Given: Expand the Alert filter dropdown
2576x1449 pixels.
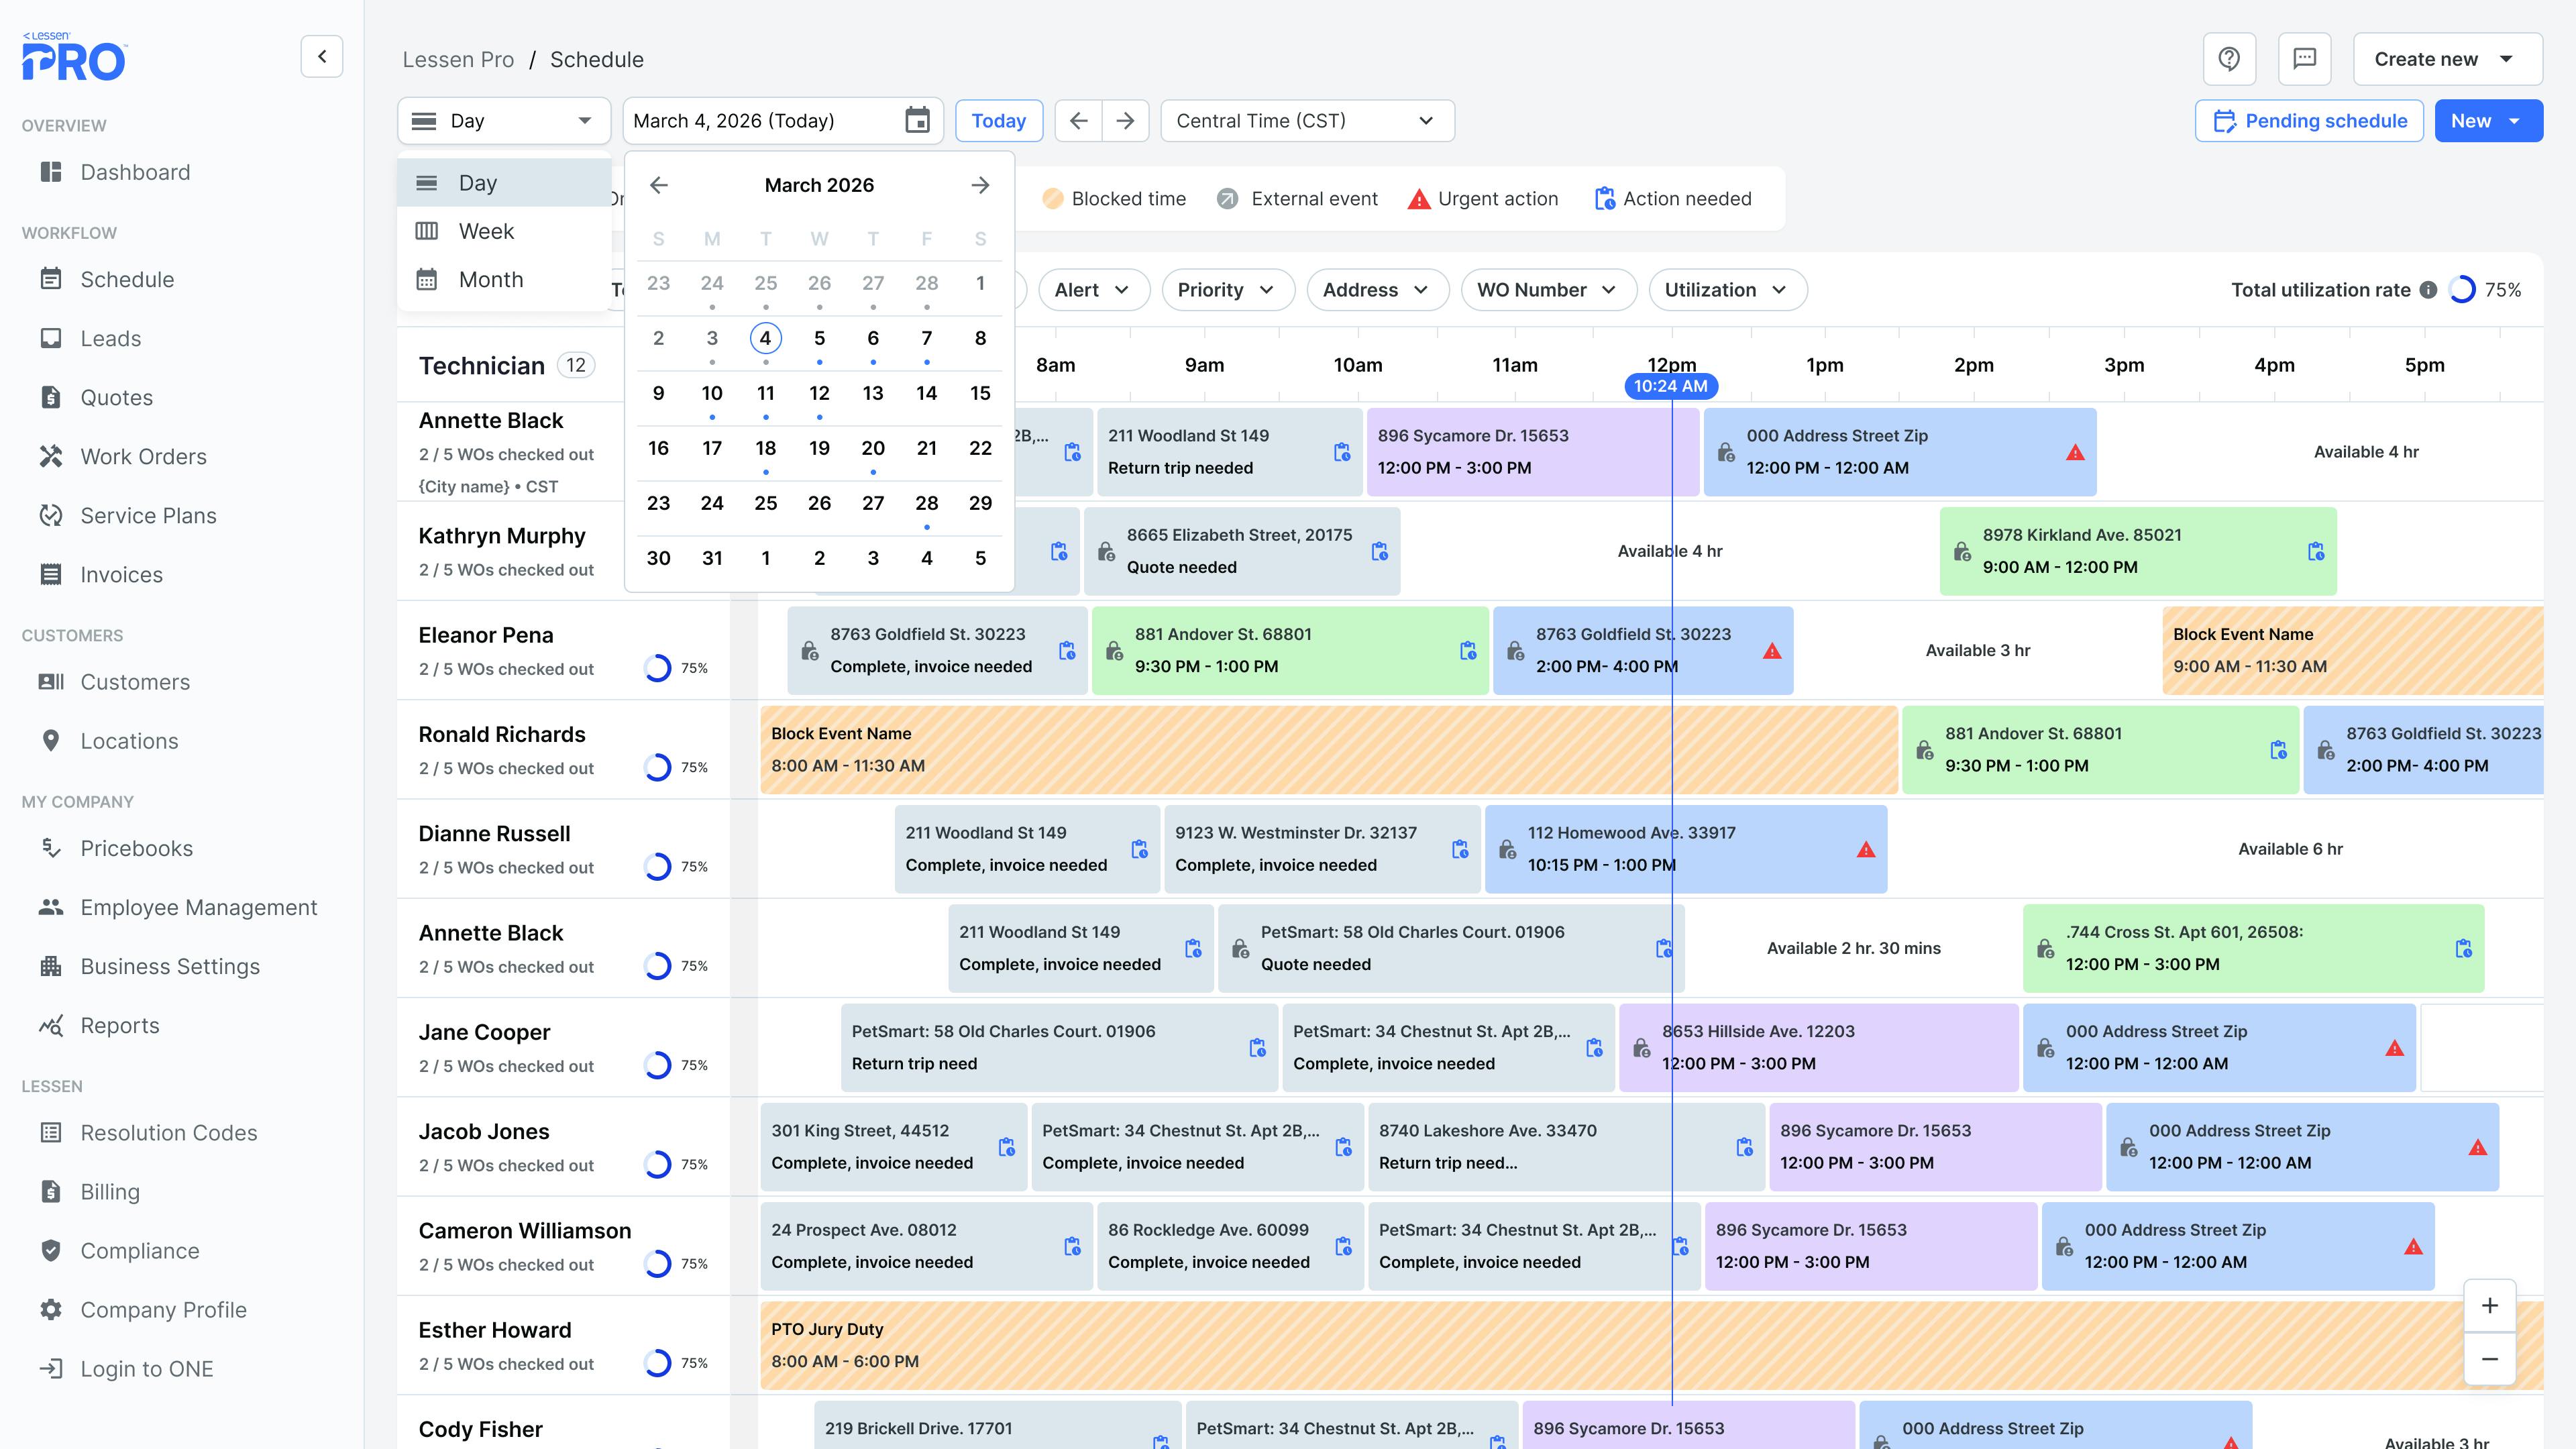Looking at the screenshot, I should pyautogui.click(x=1094, y=290).
